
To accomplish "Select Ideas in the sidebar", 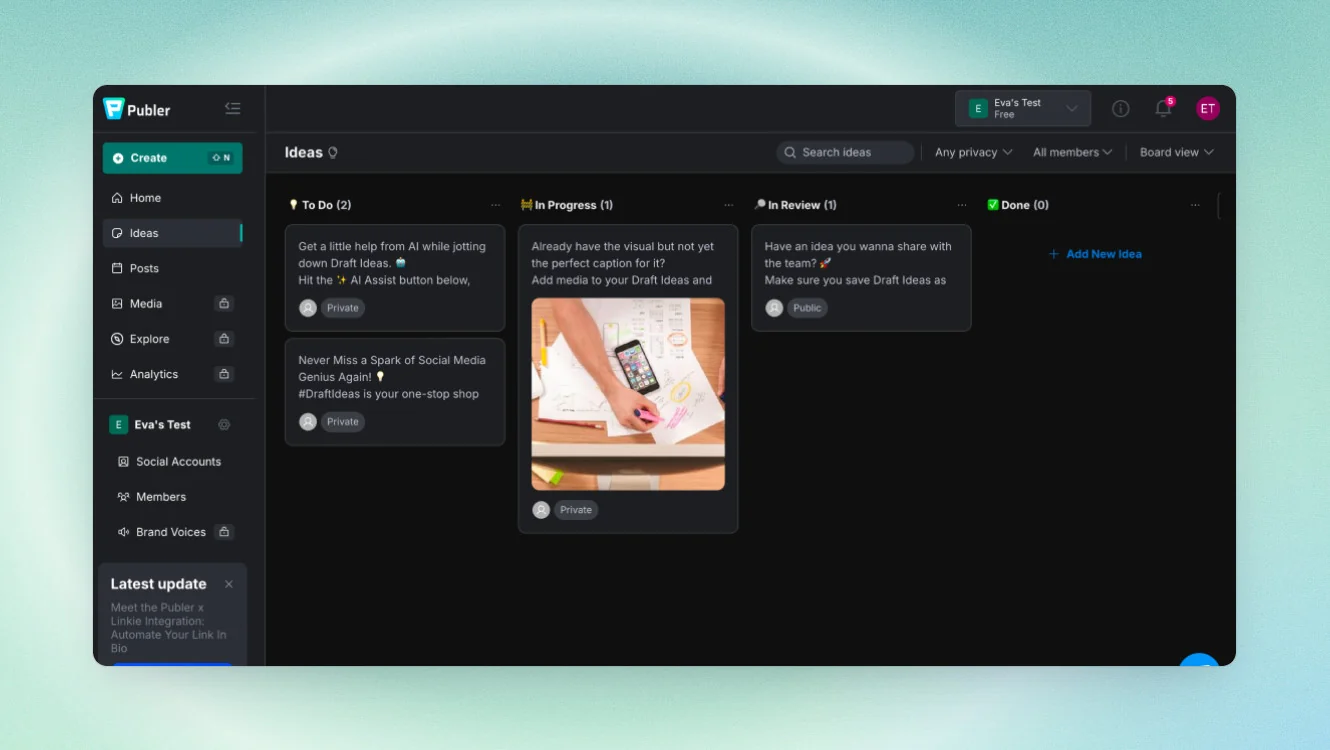I will point(172,233).
